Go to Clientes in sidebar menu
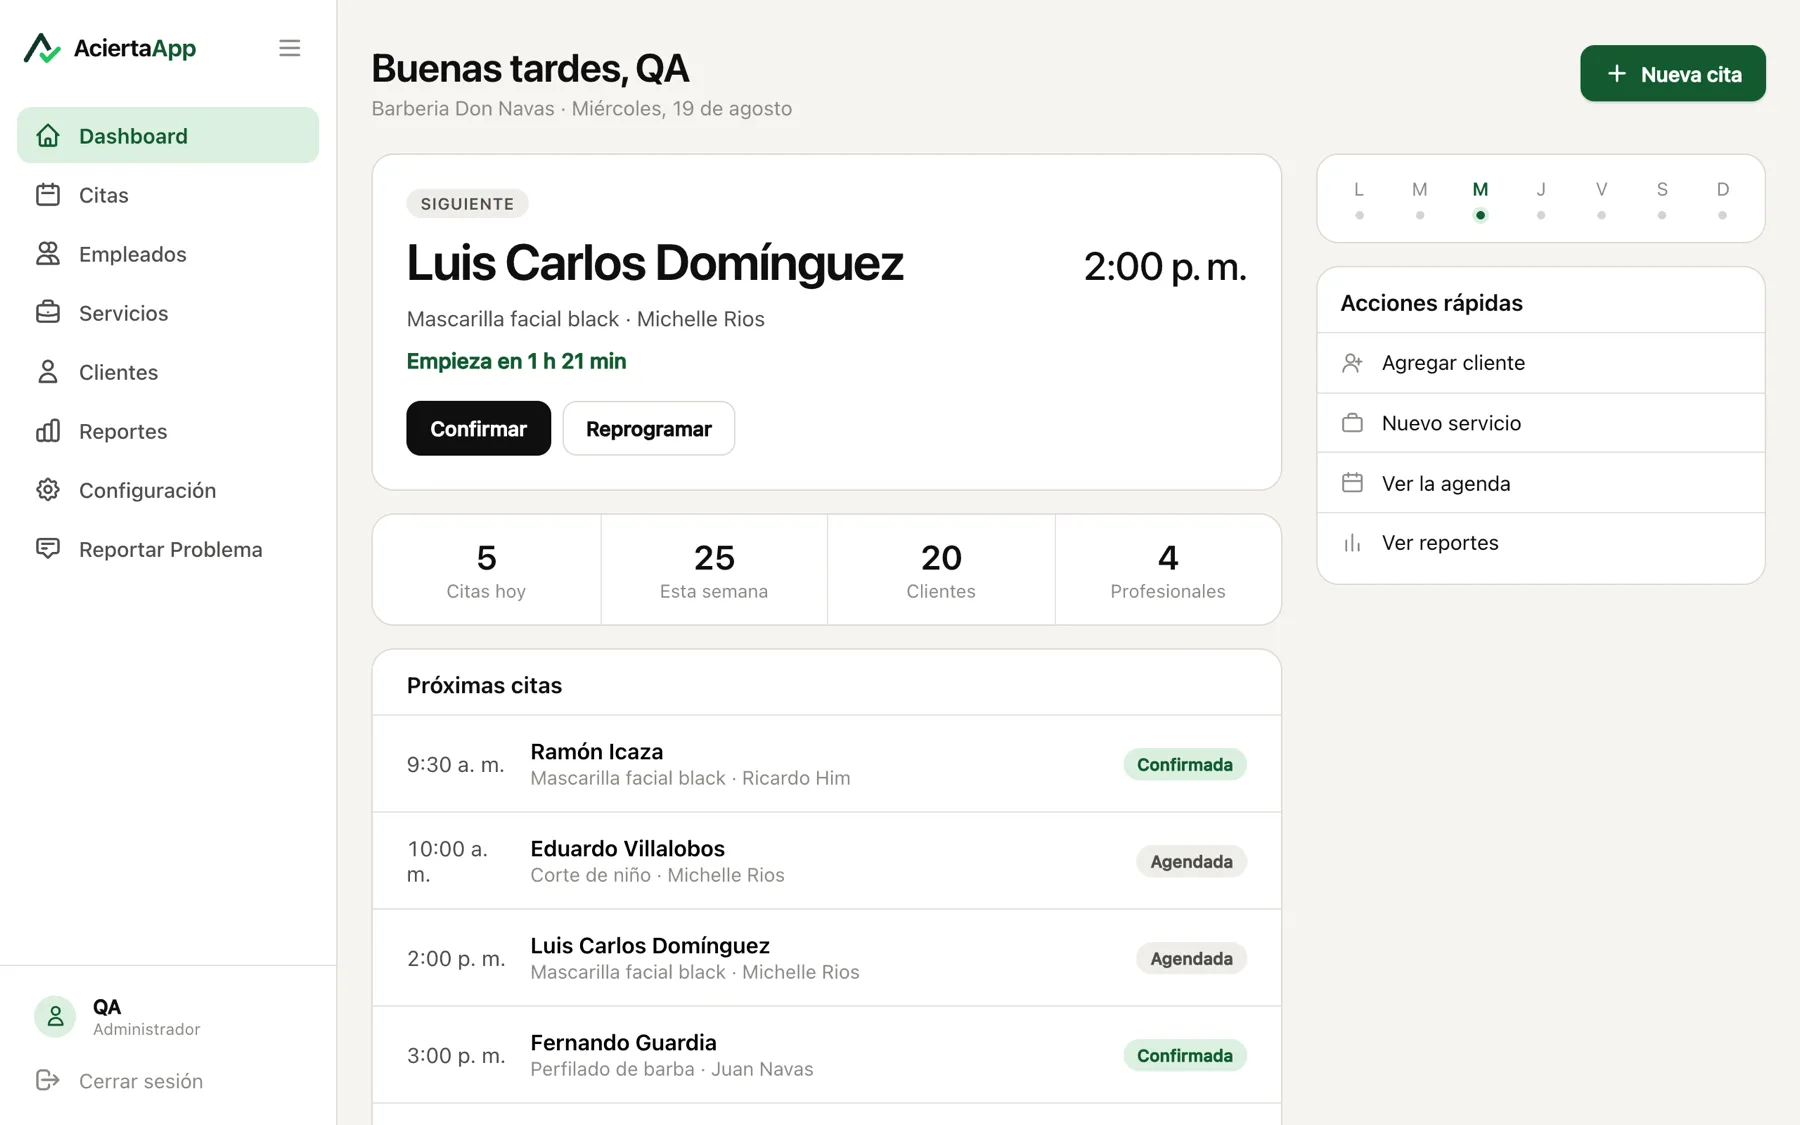The width and height of the screenshot is (1800, 1125). click(168, 372)
